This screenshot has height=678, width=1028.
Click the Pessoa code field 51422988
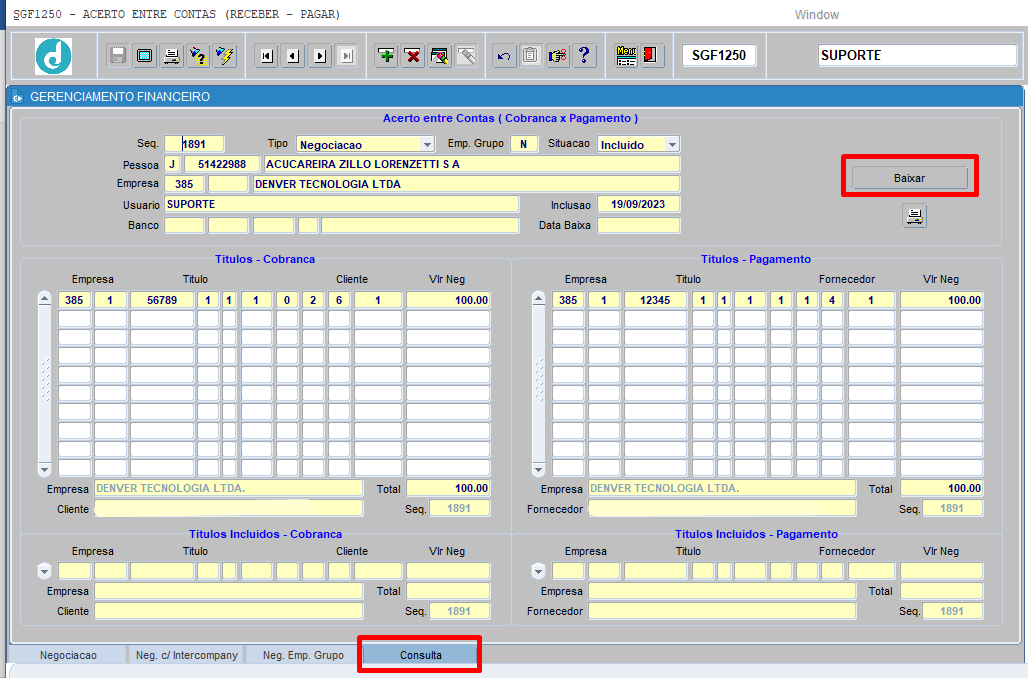222,164
